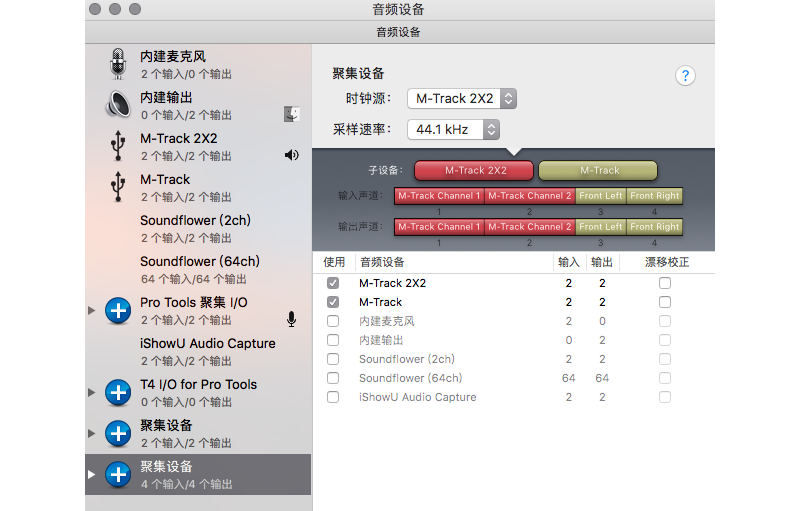Enable the 内建麦克风 use checkbox
The height and width of the screenshot is (511, 800).
click(x=333, y=321)
